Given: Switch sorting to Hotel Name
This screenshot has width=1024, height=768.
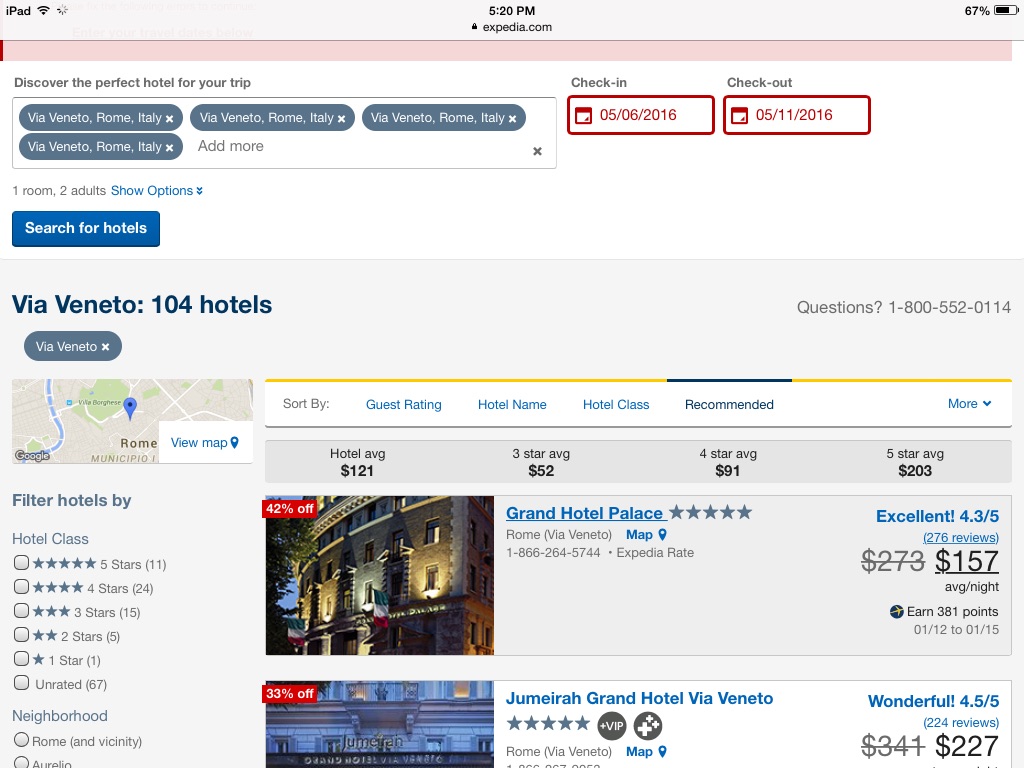Looking at the screenshot, I should click(x=512, y=404).
